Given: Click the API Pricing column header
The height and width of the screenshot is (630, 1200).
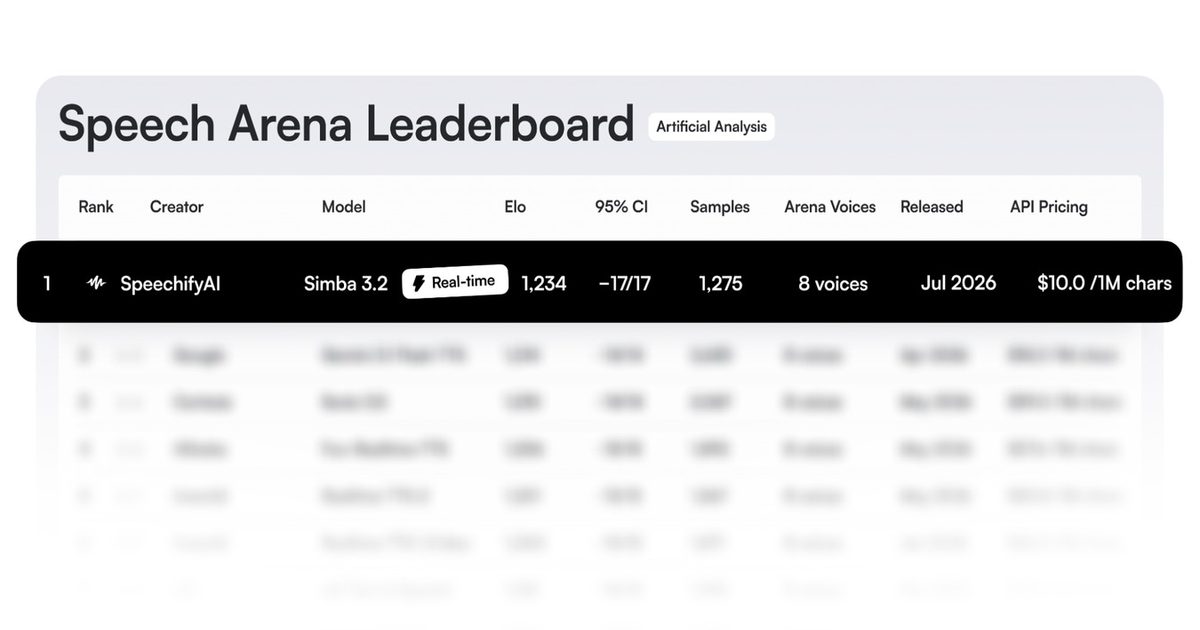Looking at the screenshot, I should (x=1049, y=207).
